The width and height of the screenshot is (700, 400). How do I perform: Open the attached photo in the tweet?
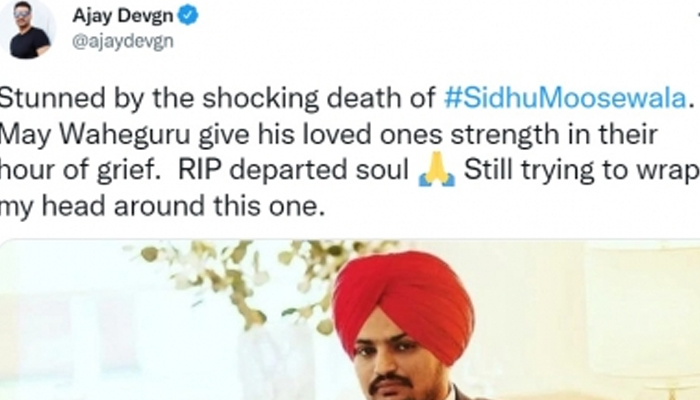click(x=350, y=320)
